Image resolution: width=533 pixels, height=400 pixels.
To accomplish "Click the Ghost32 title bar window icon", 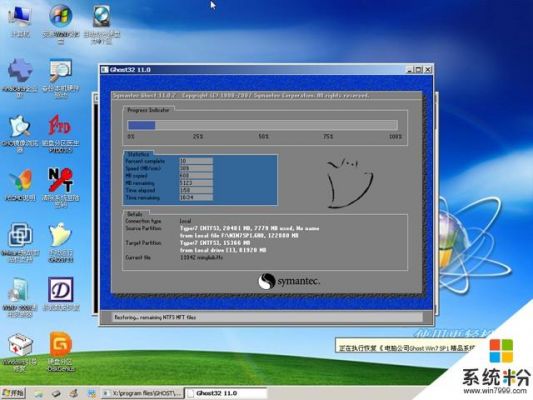I will click(104, 70).
